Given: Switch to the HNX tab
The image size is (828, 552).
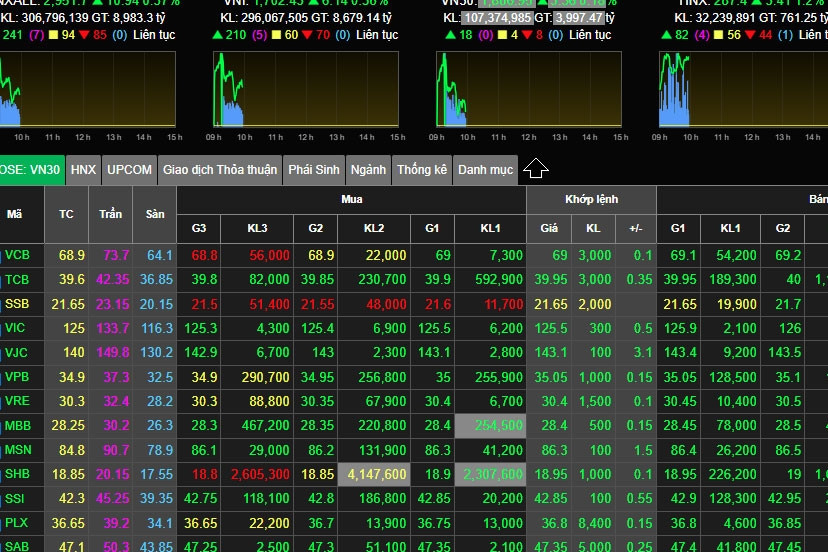Looking at the screenshot, I should tap(84, 170).
